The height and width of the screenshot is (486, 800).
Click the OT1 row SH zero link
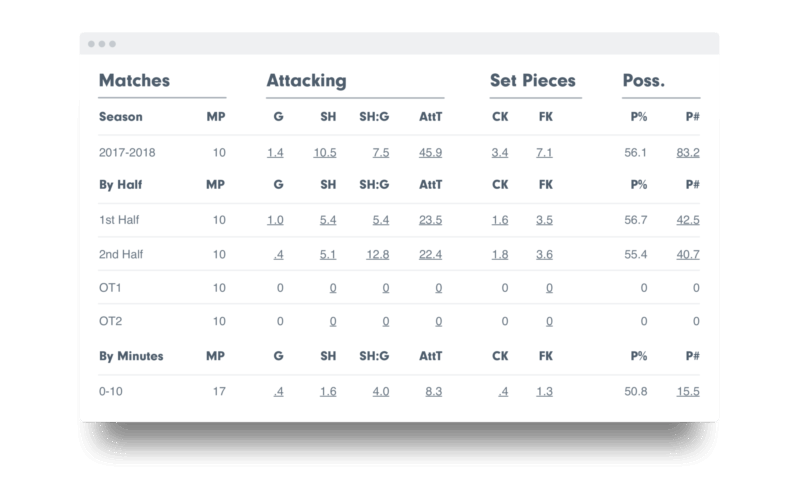[x=333, y=288]
